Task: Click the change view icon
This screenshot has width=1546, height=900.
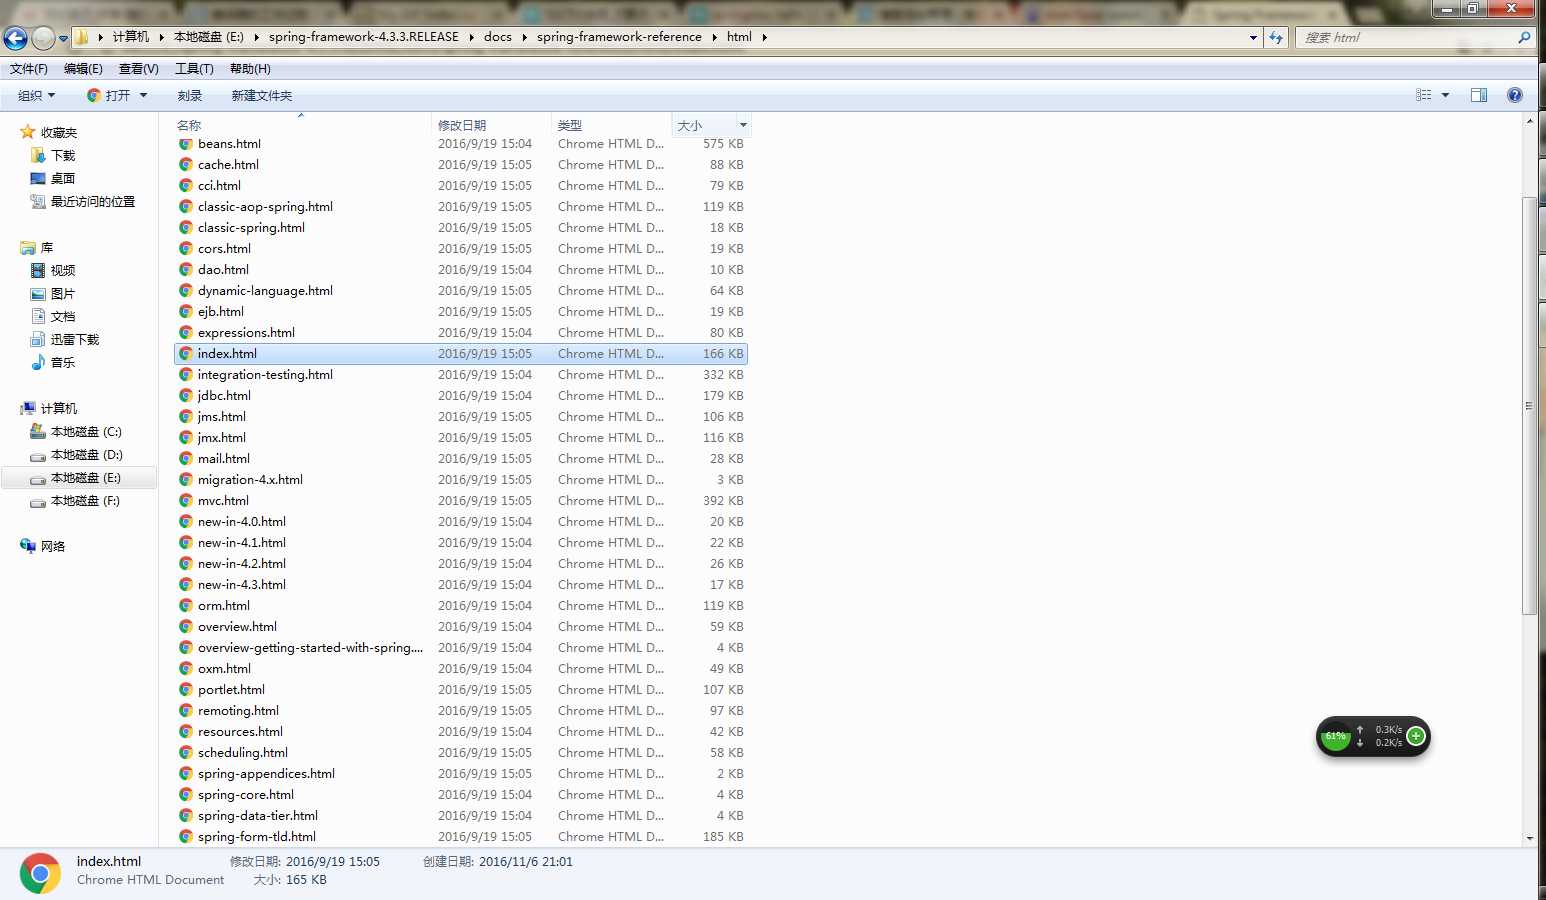Action: coord(1424,95)
